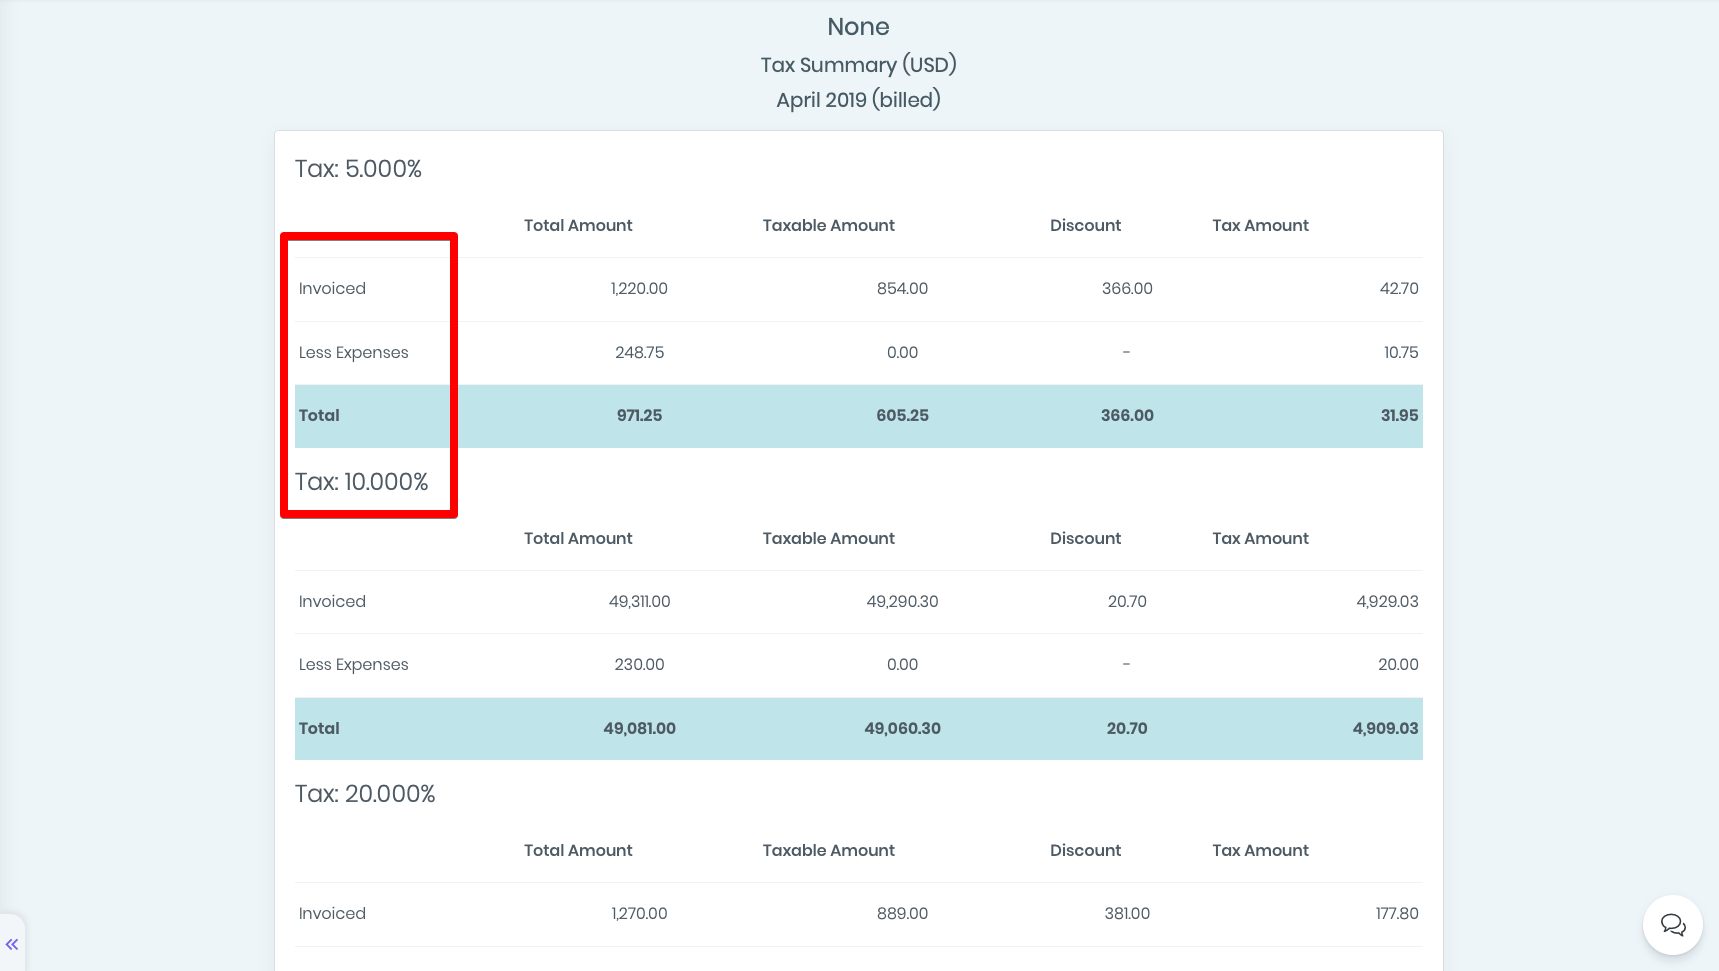Open the chat support bubble icon
Screen dimensions: 1719x971
tap(1673, 925)
